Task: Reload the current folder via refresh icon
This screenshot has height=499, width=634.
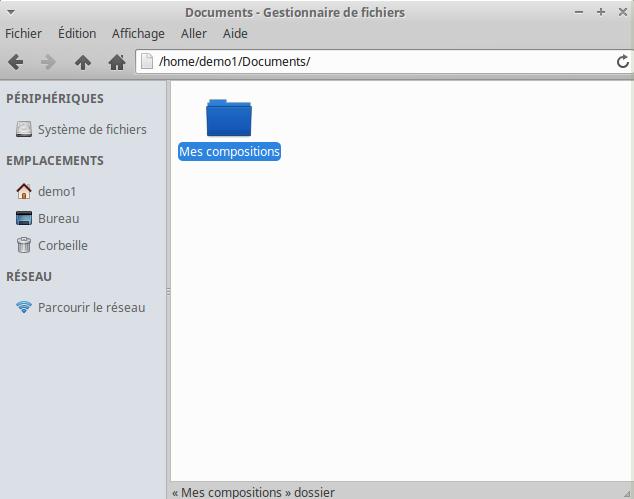Action: tap(623, 62)
